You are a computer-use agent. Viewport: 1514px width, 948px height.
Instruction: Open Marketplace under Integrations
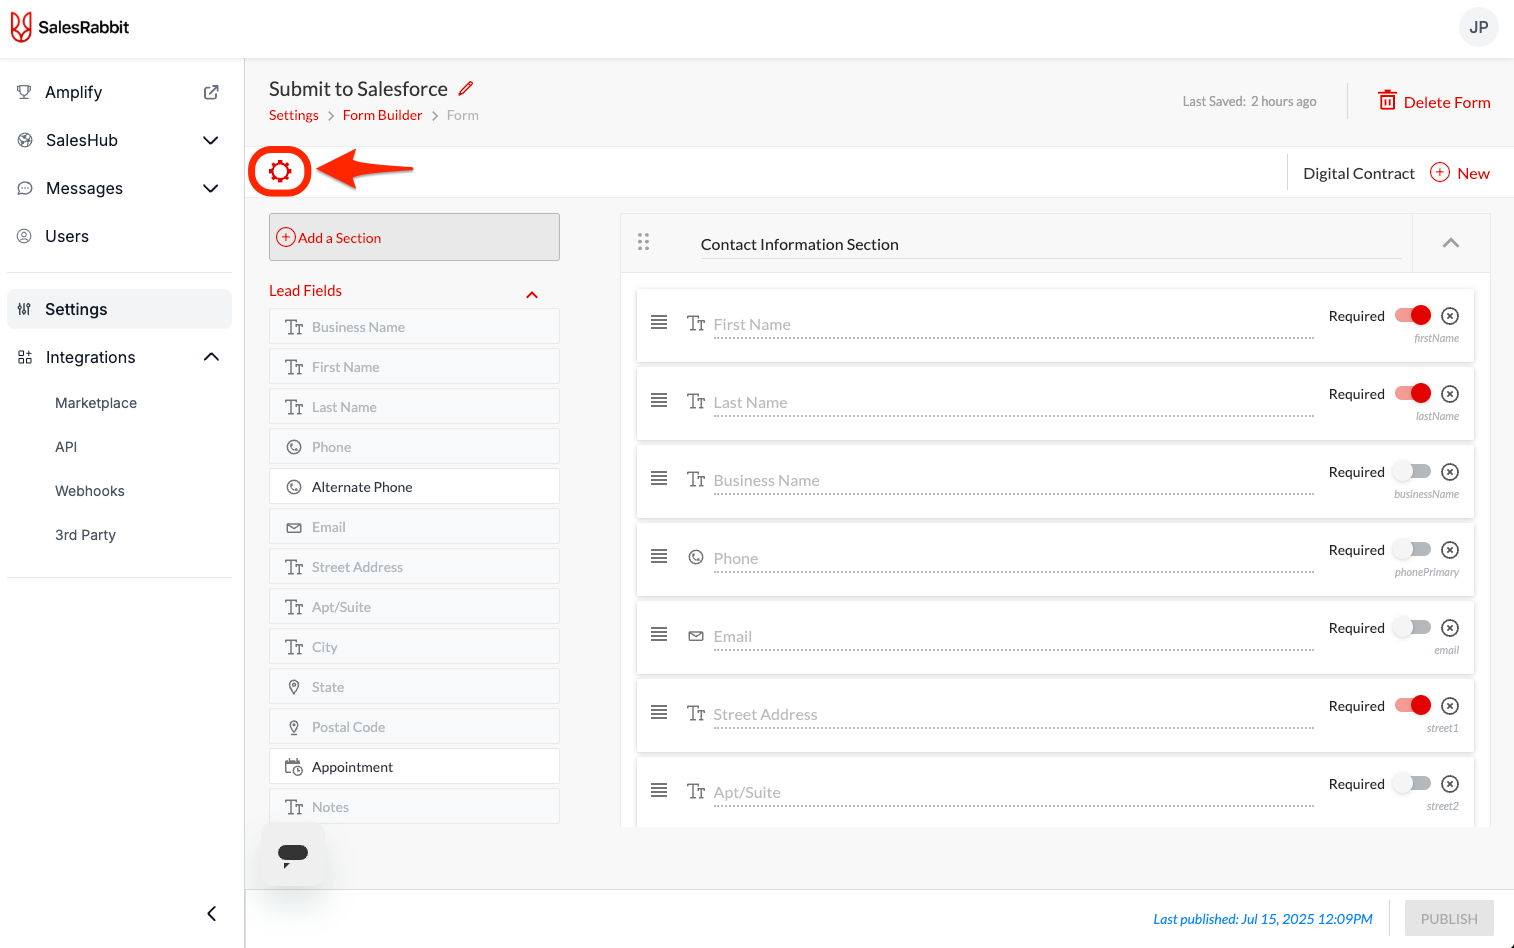[x=96, y=403]
